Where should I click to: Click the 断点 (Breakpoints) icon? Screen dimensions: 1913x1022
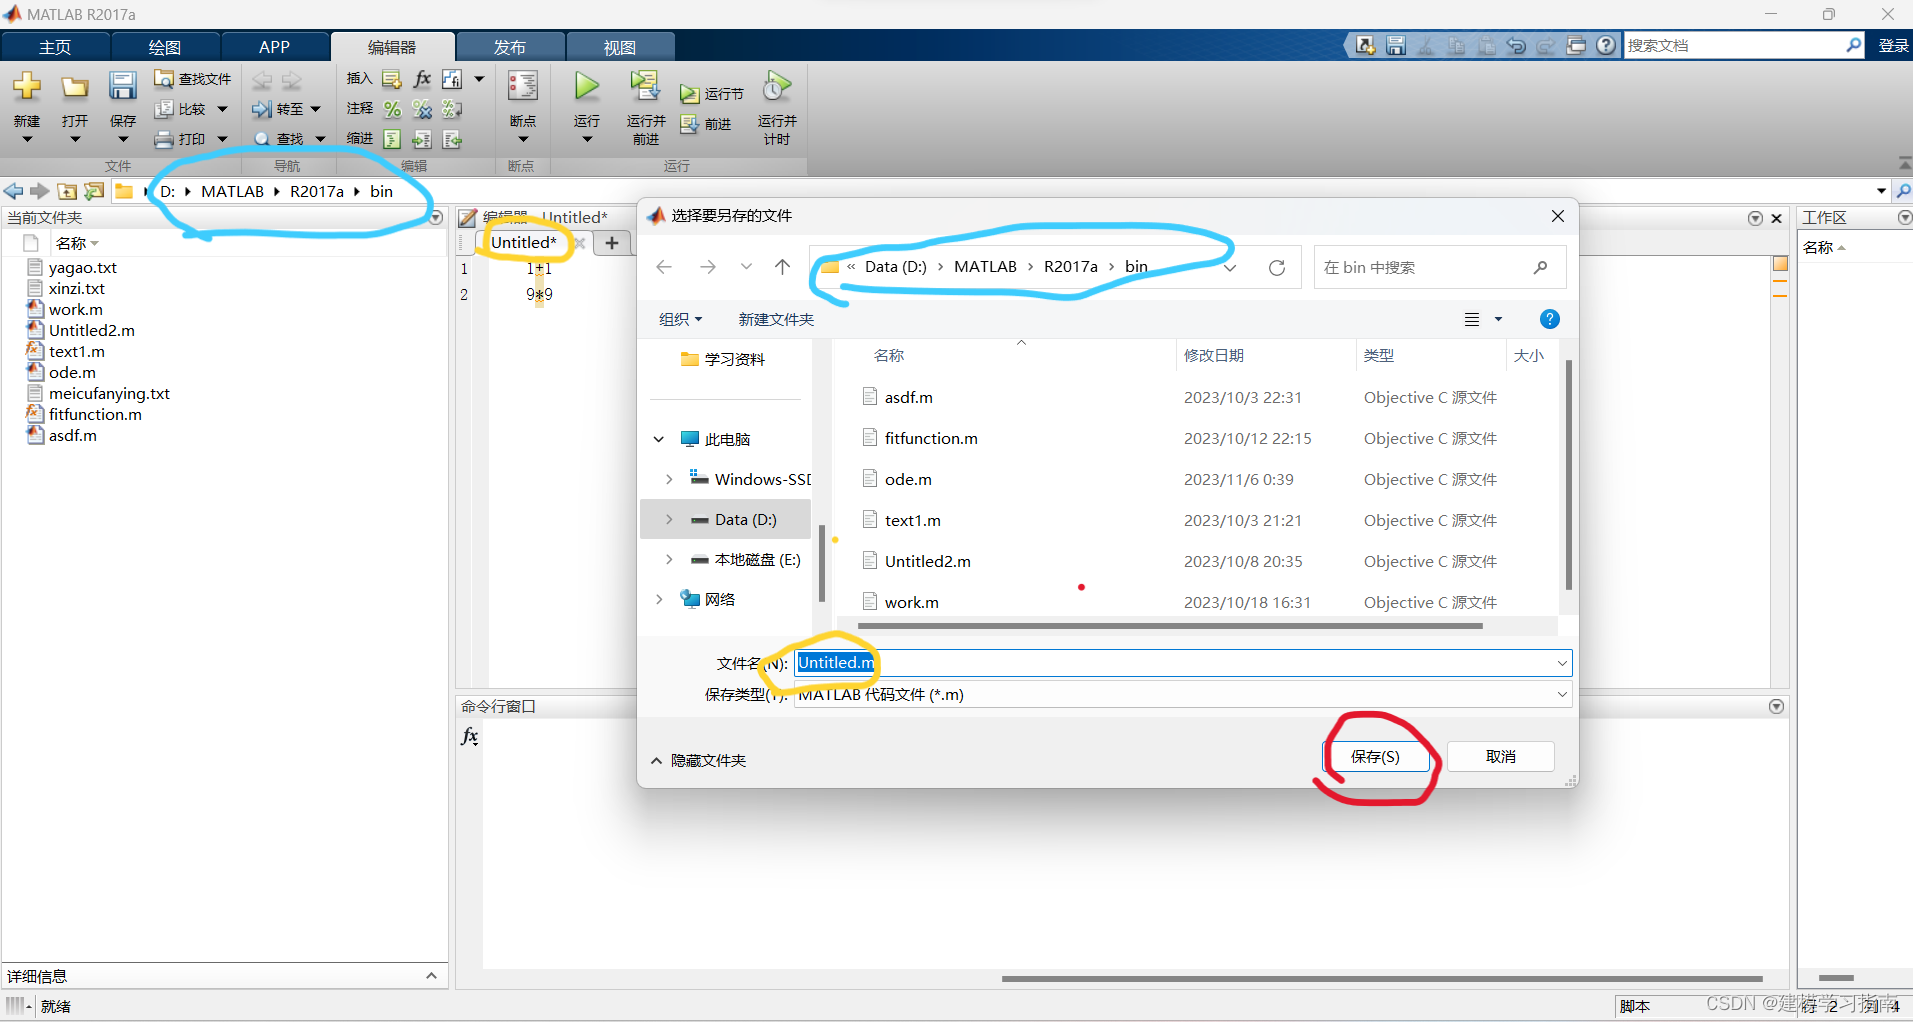pyautogui.click(x=523, y=86)
